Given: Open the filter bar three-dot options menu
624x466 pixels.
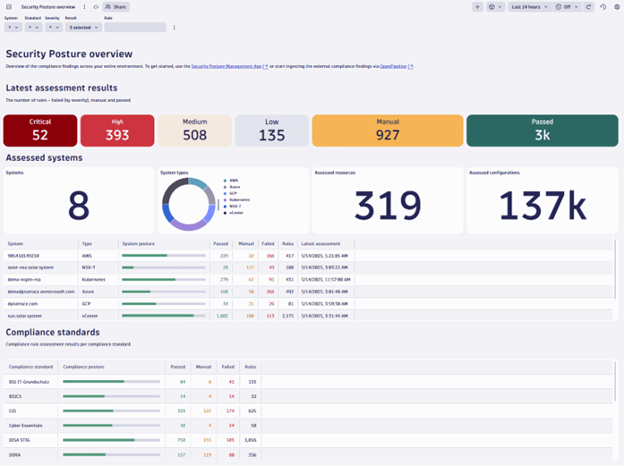Looking at the screenshot, I should pyautogui.click(x=174, y=27).
